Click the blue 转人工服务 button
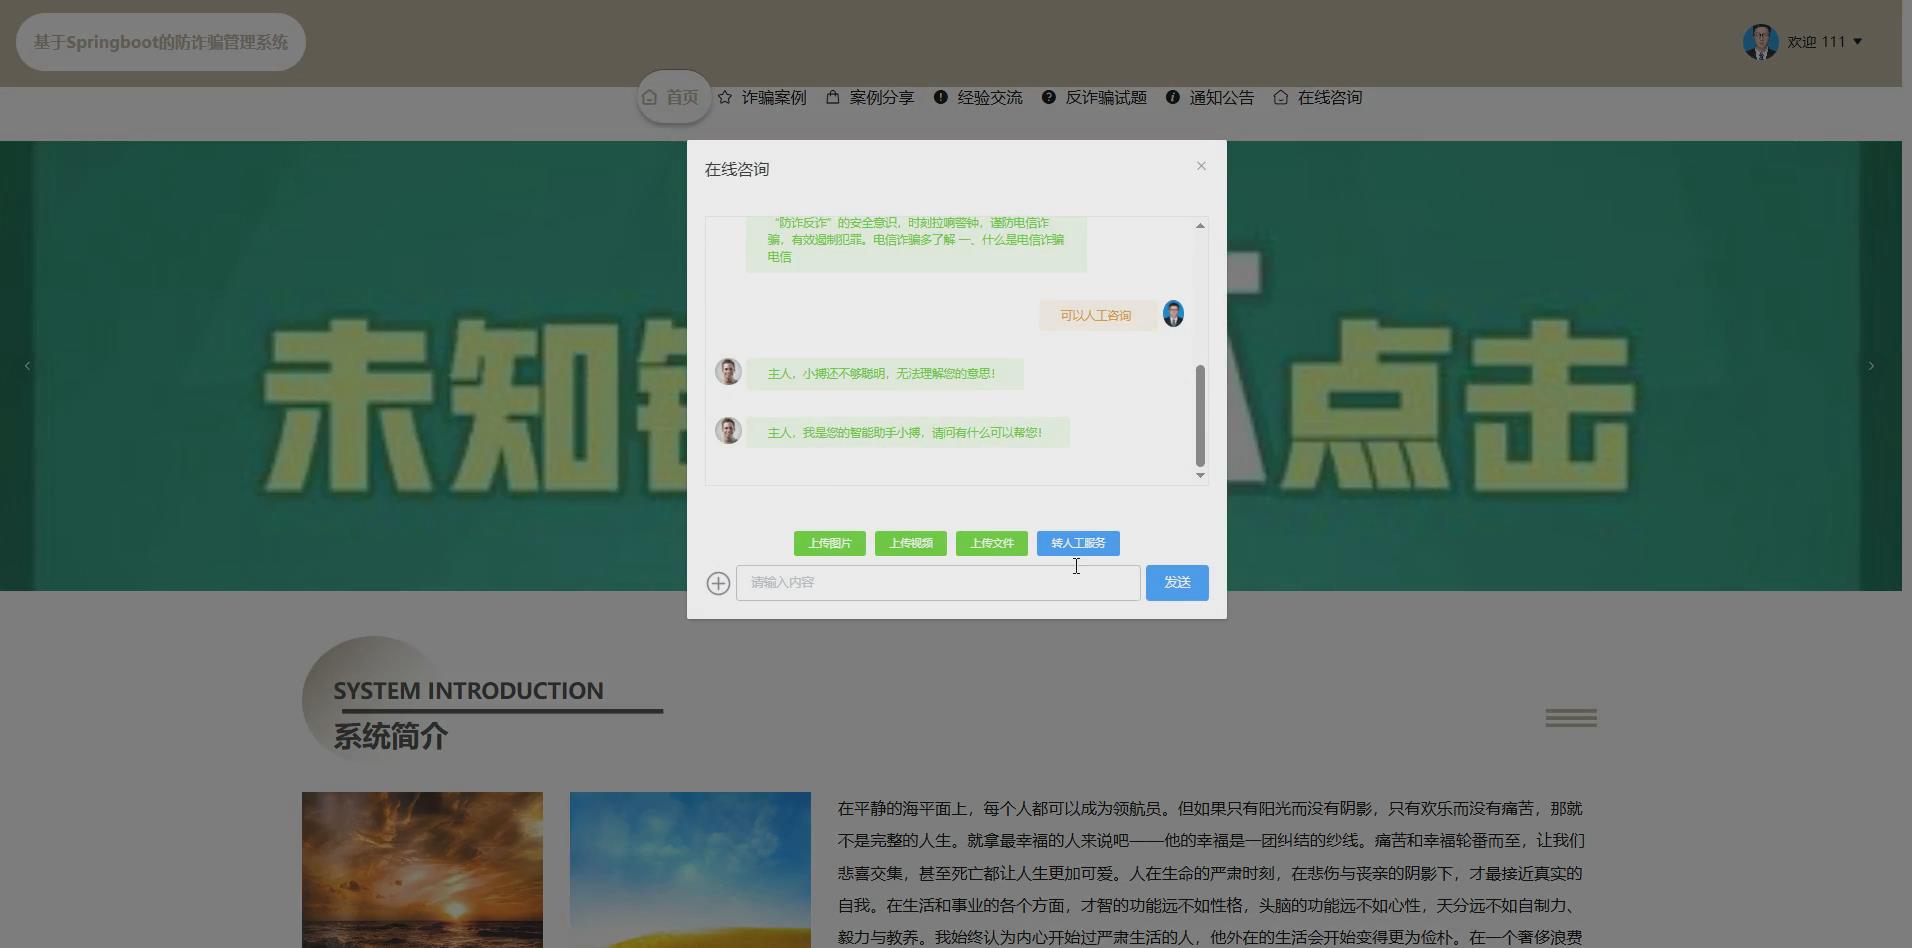Screen dimensions: 1912x948 click(1078, 543)
